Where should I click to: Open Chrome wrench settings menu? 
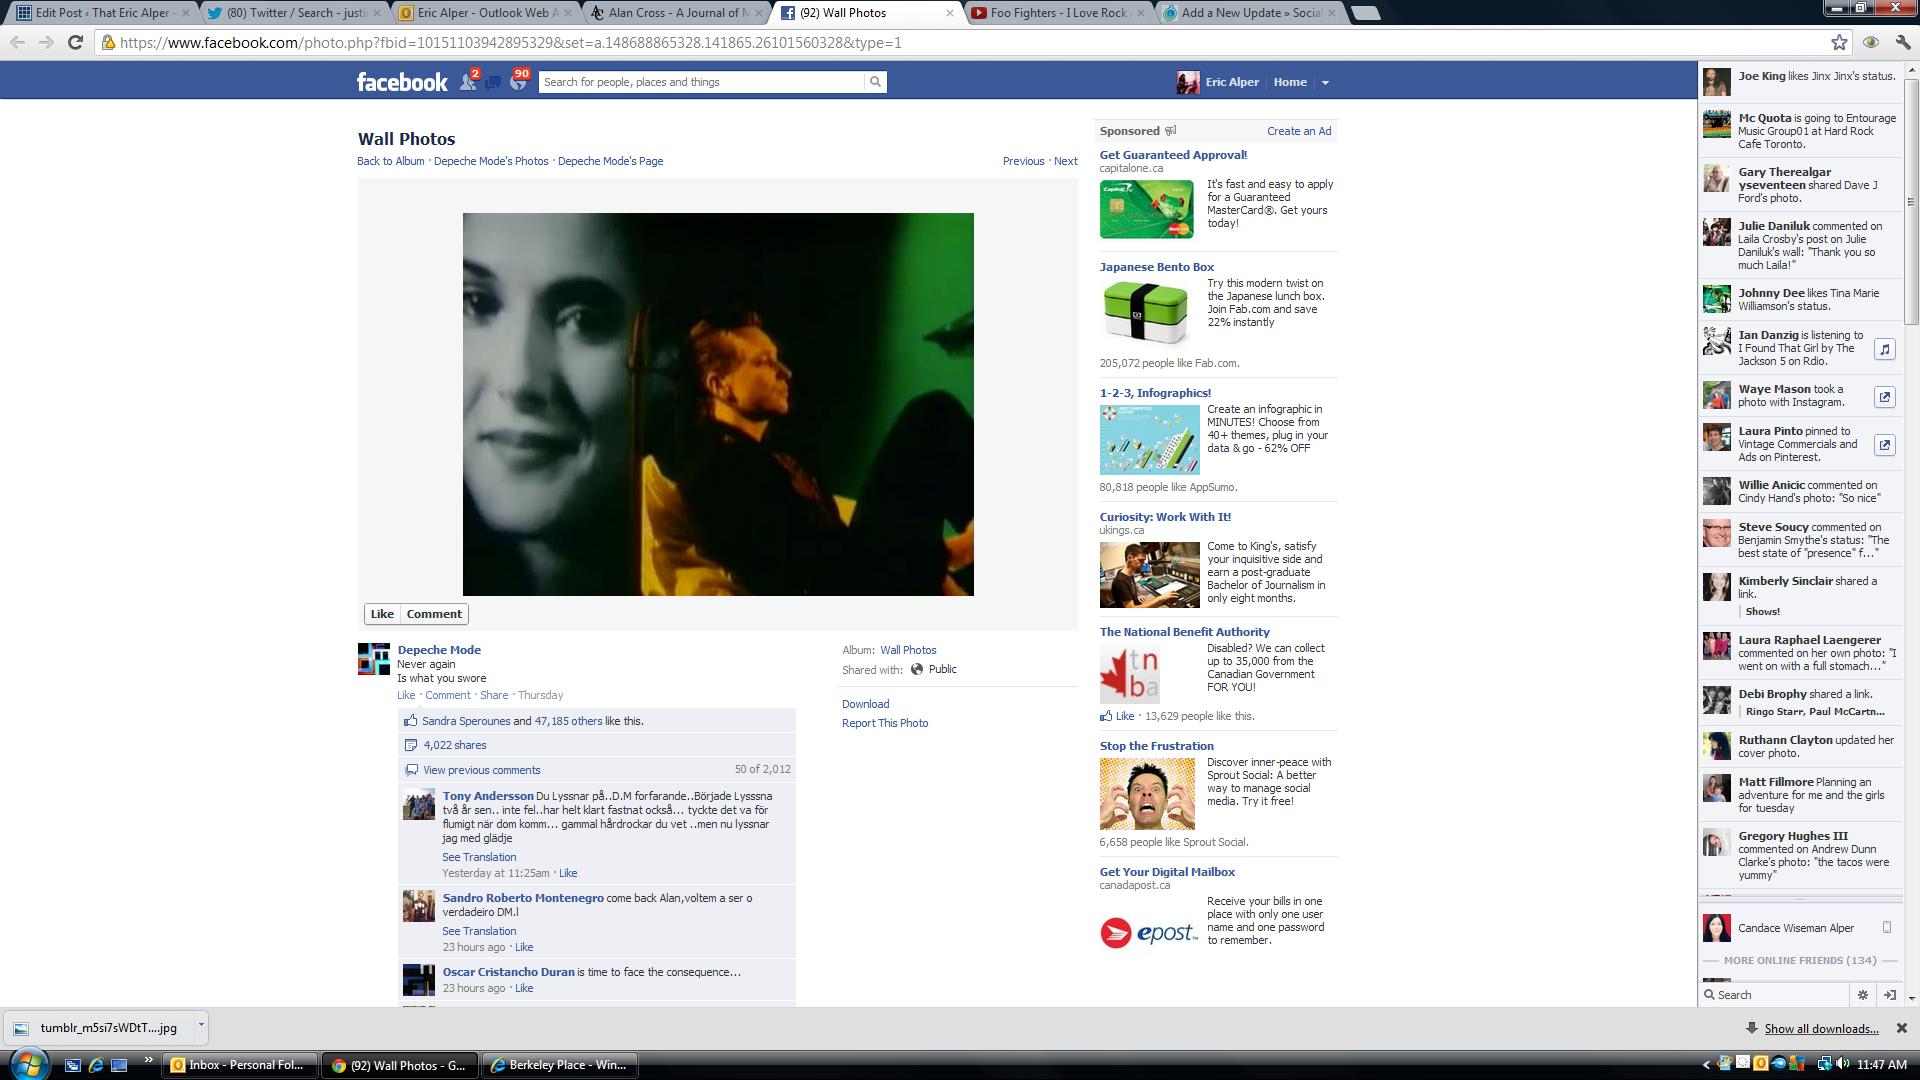[1902, 42]
